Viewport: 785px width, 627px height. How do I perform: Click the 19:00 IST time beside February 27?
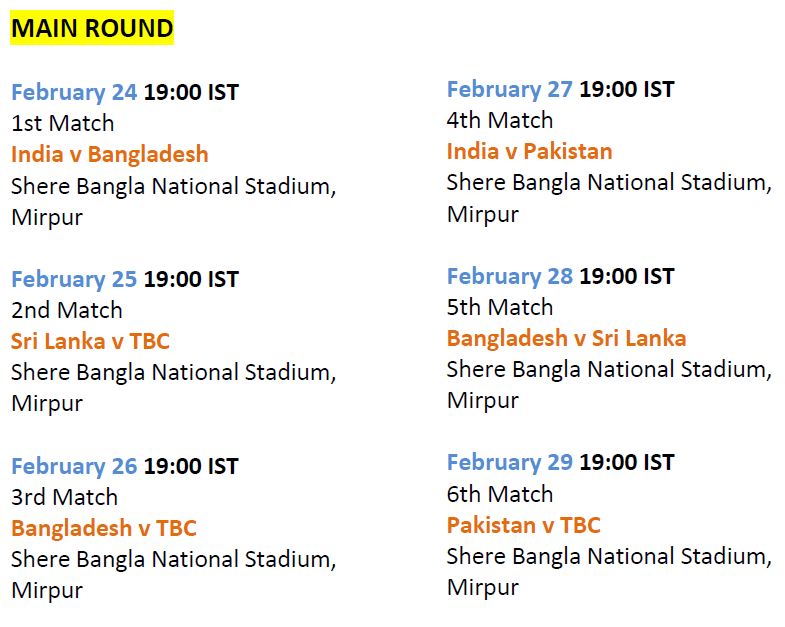click(x=627, y=89)
